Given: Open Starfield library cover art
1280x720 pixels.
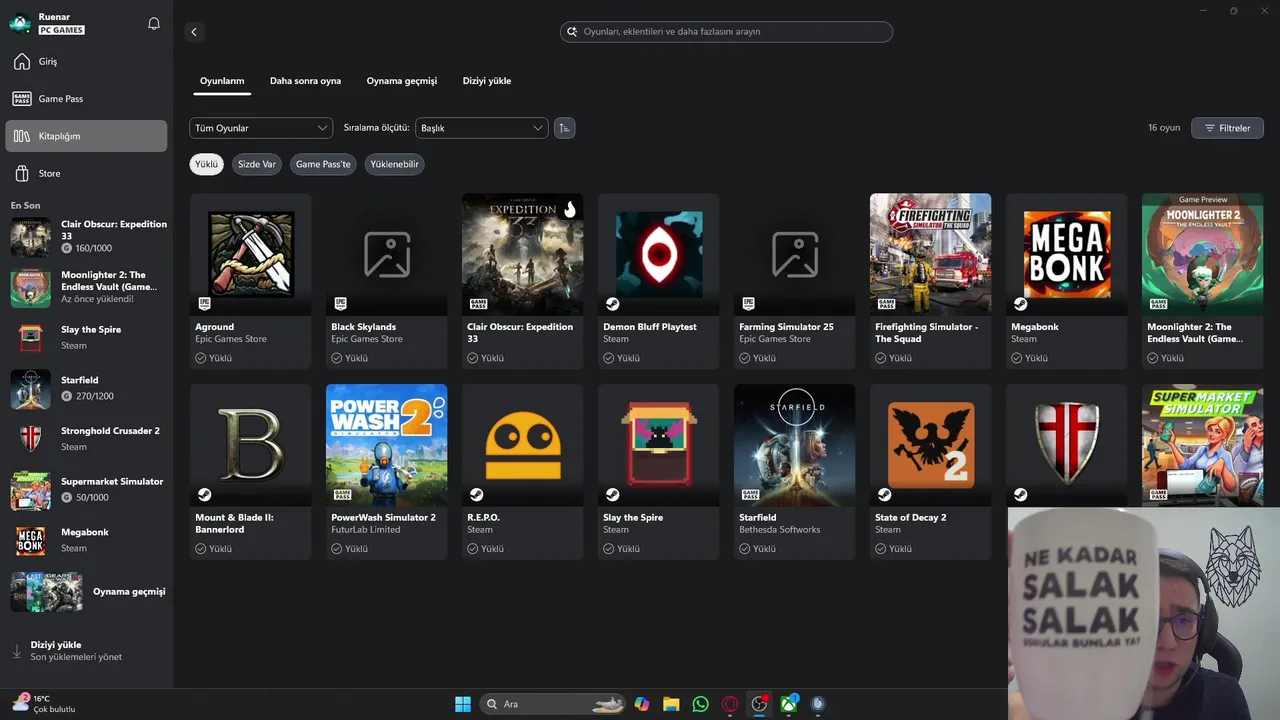Looking at the screenshot, I should [794, 445].
